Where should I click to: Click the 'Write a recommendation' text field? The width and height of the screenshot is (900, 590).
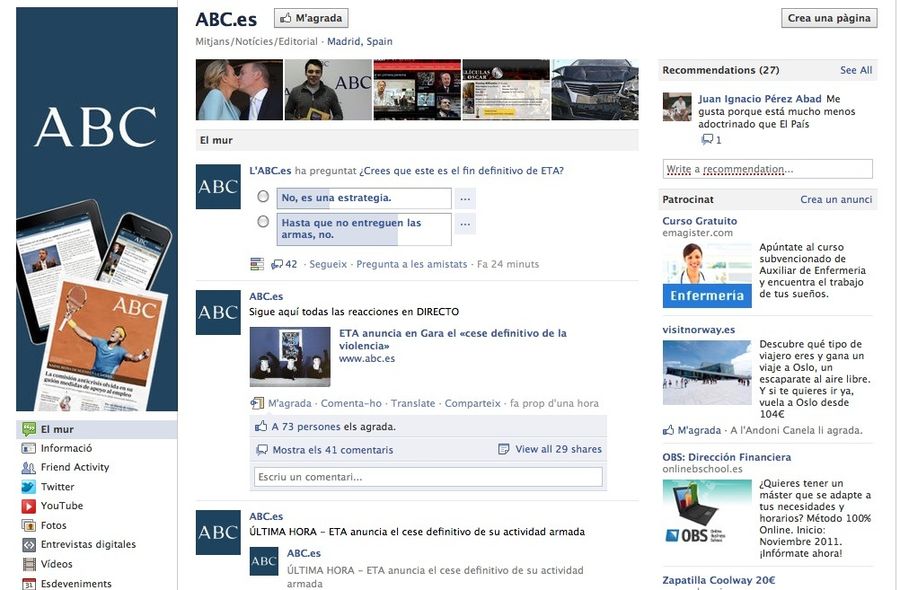(x=767, y=169)
